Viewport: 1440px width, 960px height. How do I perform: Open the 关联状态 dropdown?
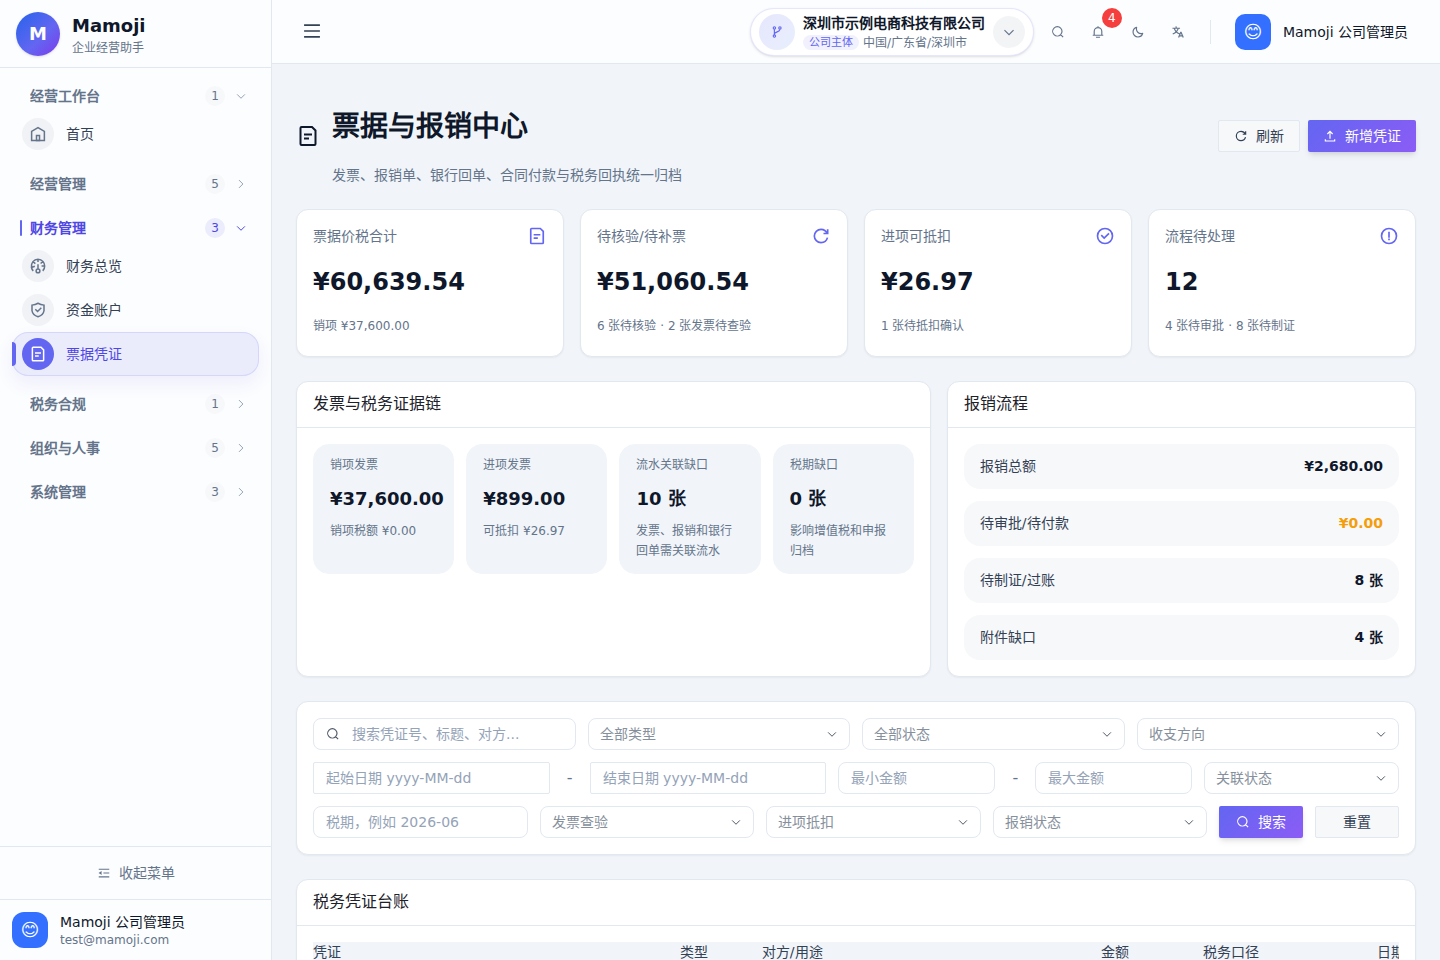click(x=1301, y=778)
